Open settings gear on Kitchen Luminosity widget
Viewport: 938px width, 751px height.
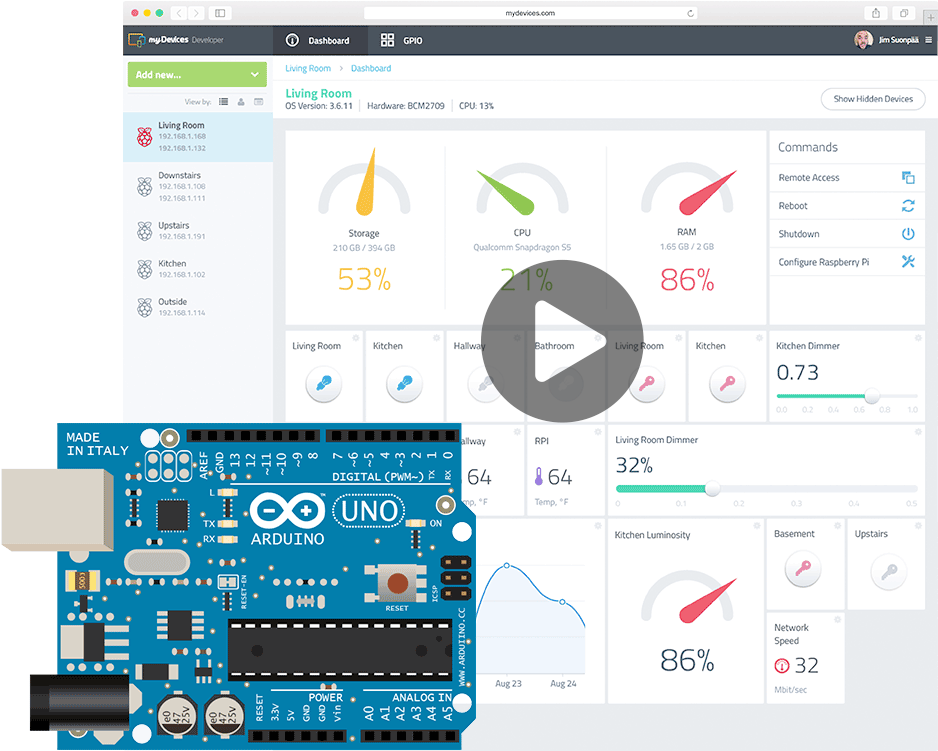(x=757, y=525)
